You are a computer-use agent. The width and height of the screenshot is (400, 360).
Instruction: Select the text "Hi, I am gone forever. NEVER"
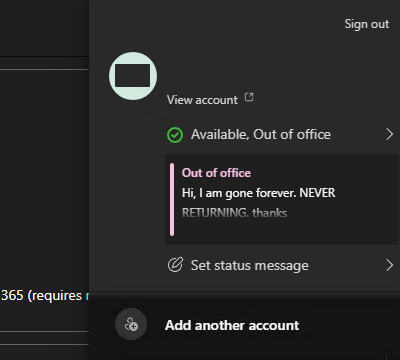click(258, 193)
